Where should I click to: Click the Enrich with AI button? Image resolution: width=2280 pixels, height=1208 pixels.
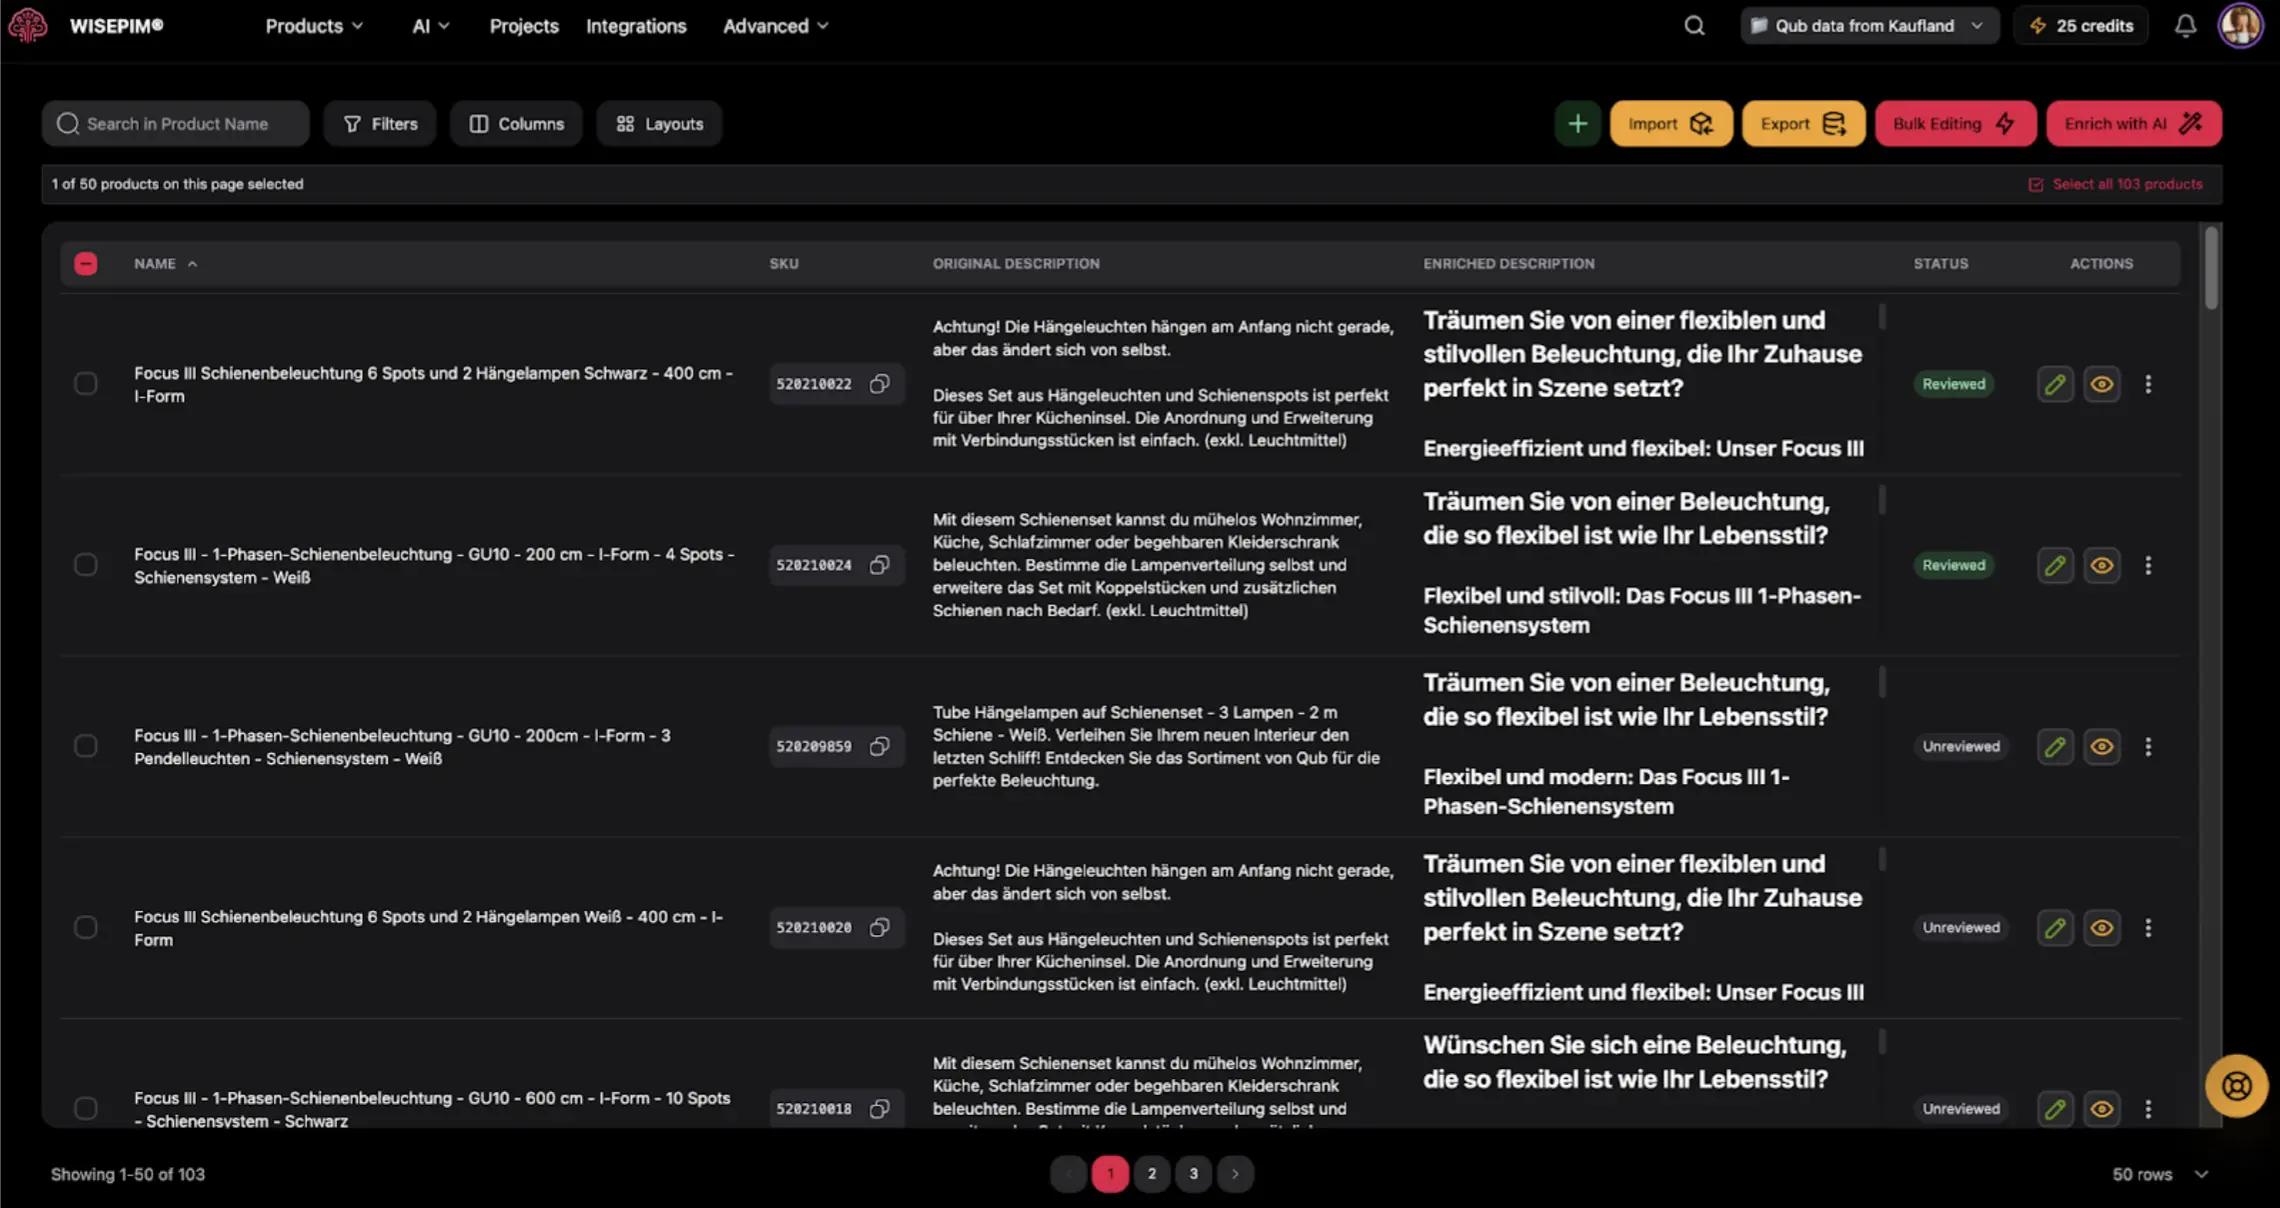2133,124
